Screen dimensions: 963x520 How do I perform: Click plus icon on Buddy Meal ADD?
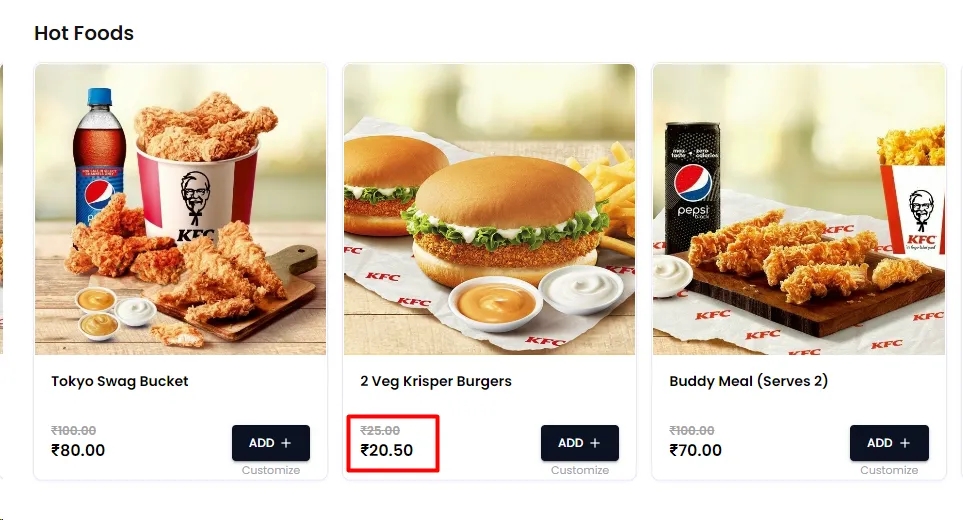click(x=905, y=443)
